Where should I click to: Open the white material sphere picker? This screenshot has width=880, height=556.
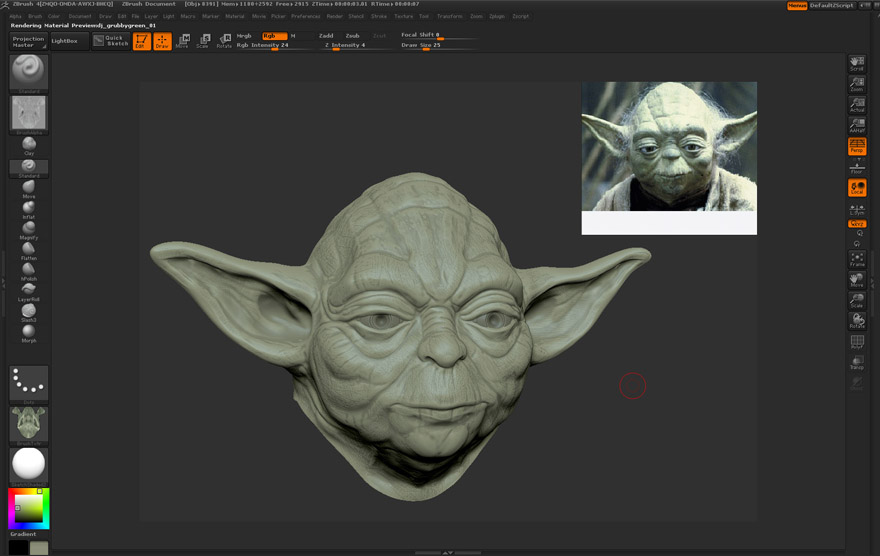pos(29,466)
